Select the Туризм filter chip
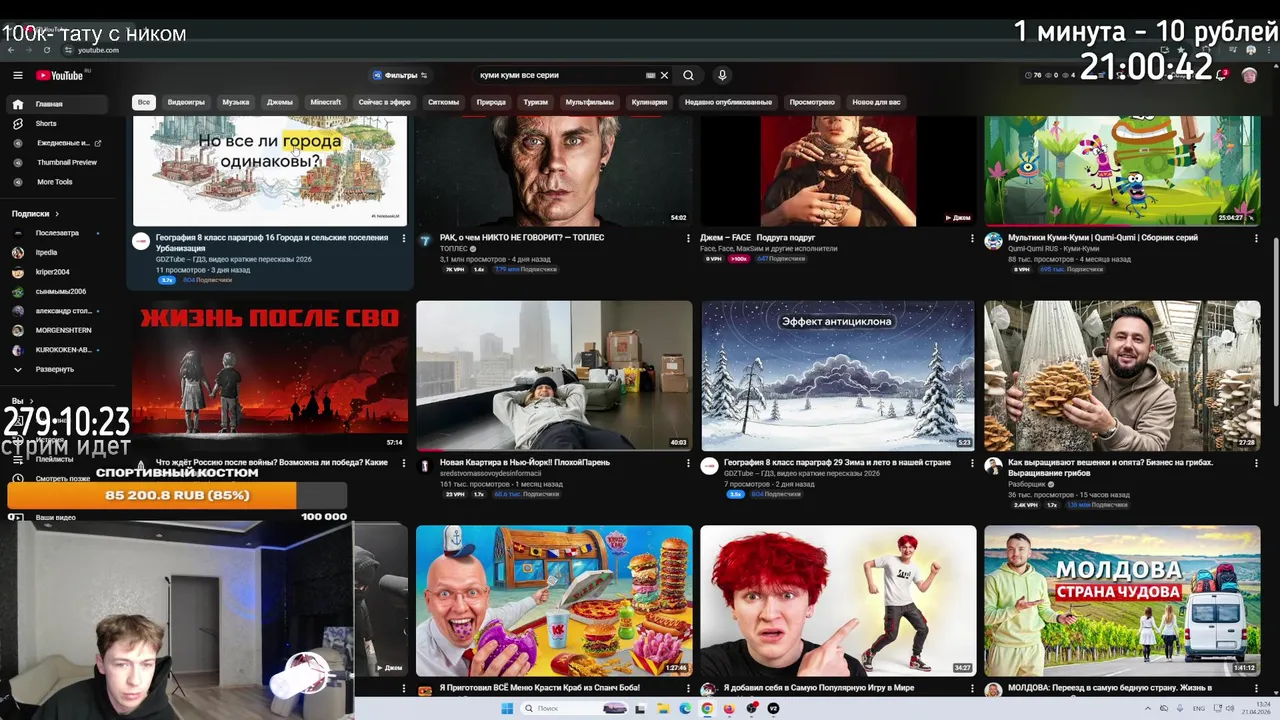The width and height of the screenshot is (1280, 720). coord(535,102)
